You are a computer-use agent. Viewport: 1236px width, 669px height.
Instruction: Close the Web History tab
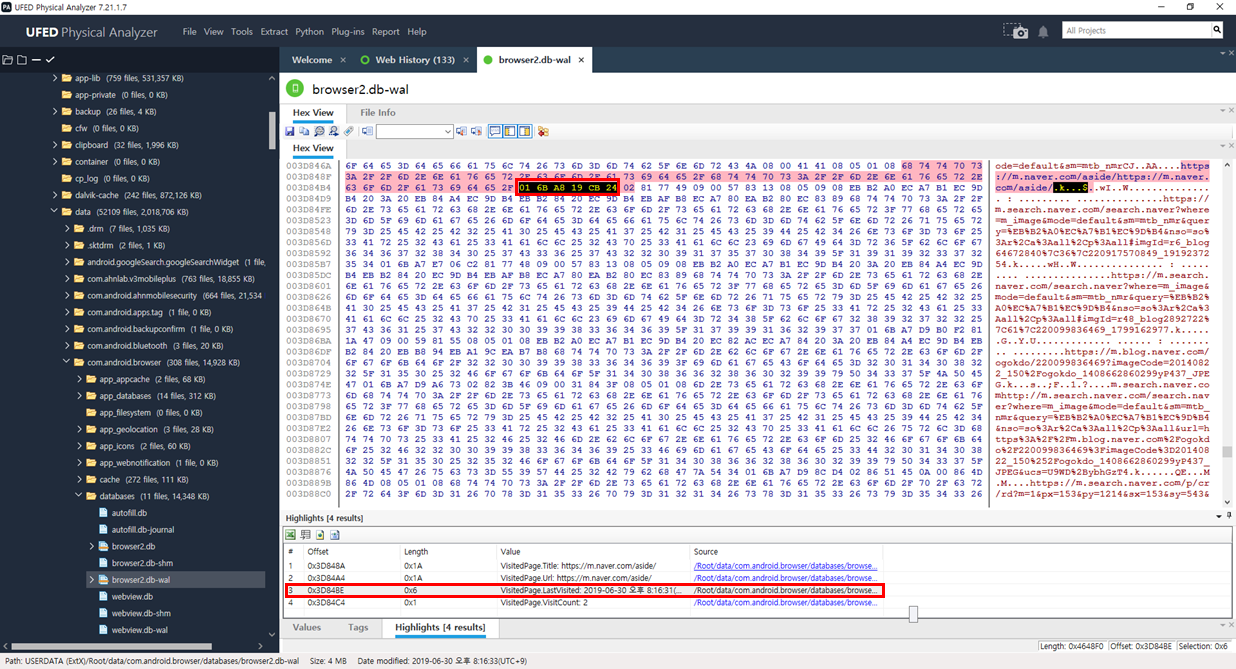point(464,60)
